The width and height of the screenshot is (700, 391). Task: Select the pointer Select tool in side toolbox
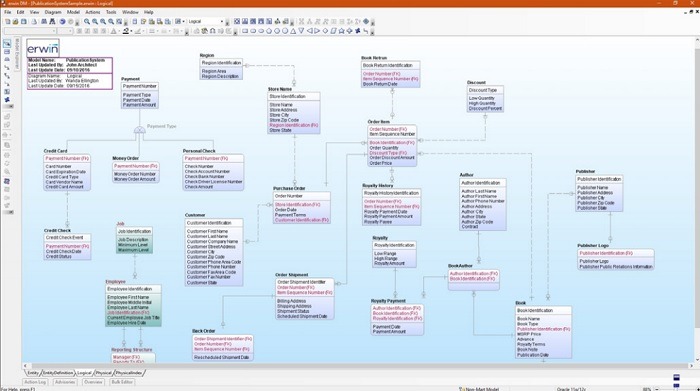tap(7, 44)
